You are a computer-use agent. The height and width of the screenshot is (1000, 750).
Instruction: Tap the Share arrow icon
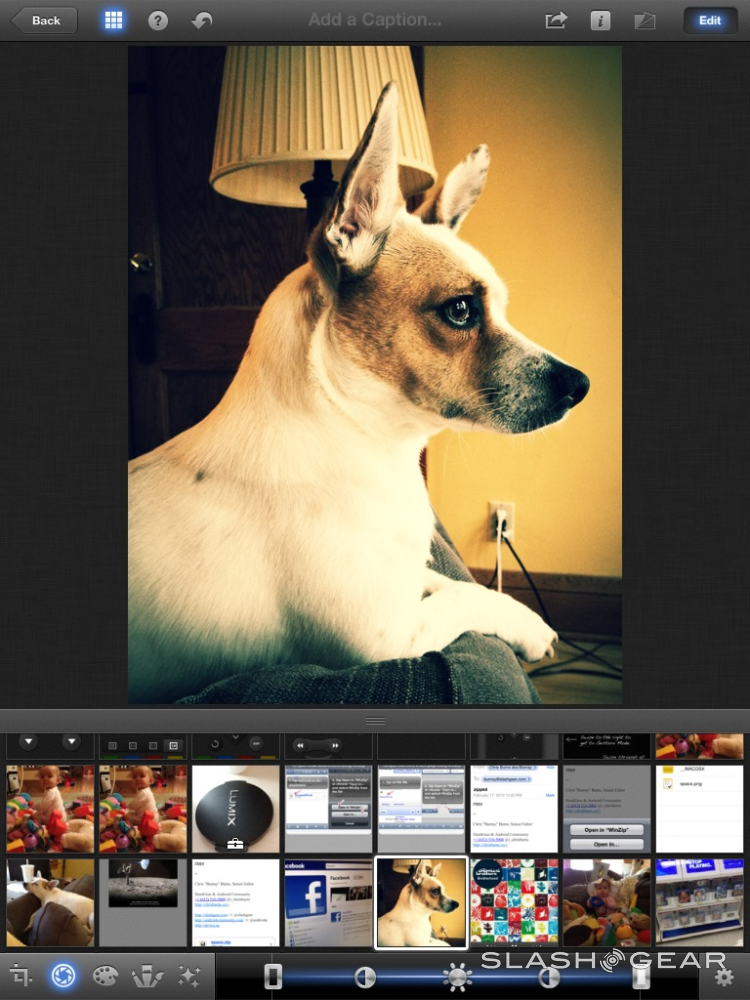556,21
